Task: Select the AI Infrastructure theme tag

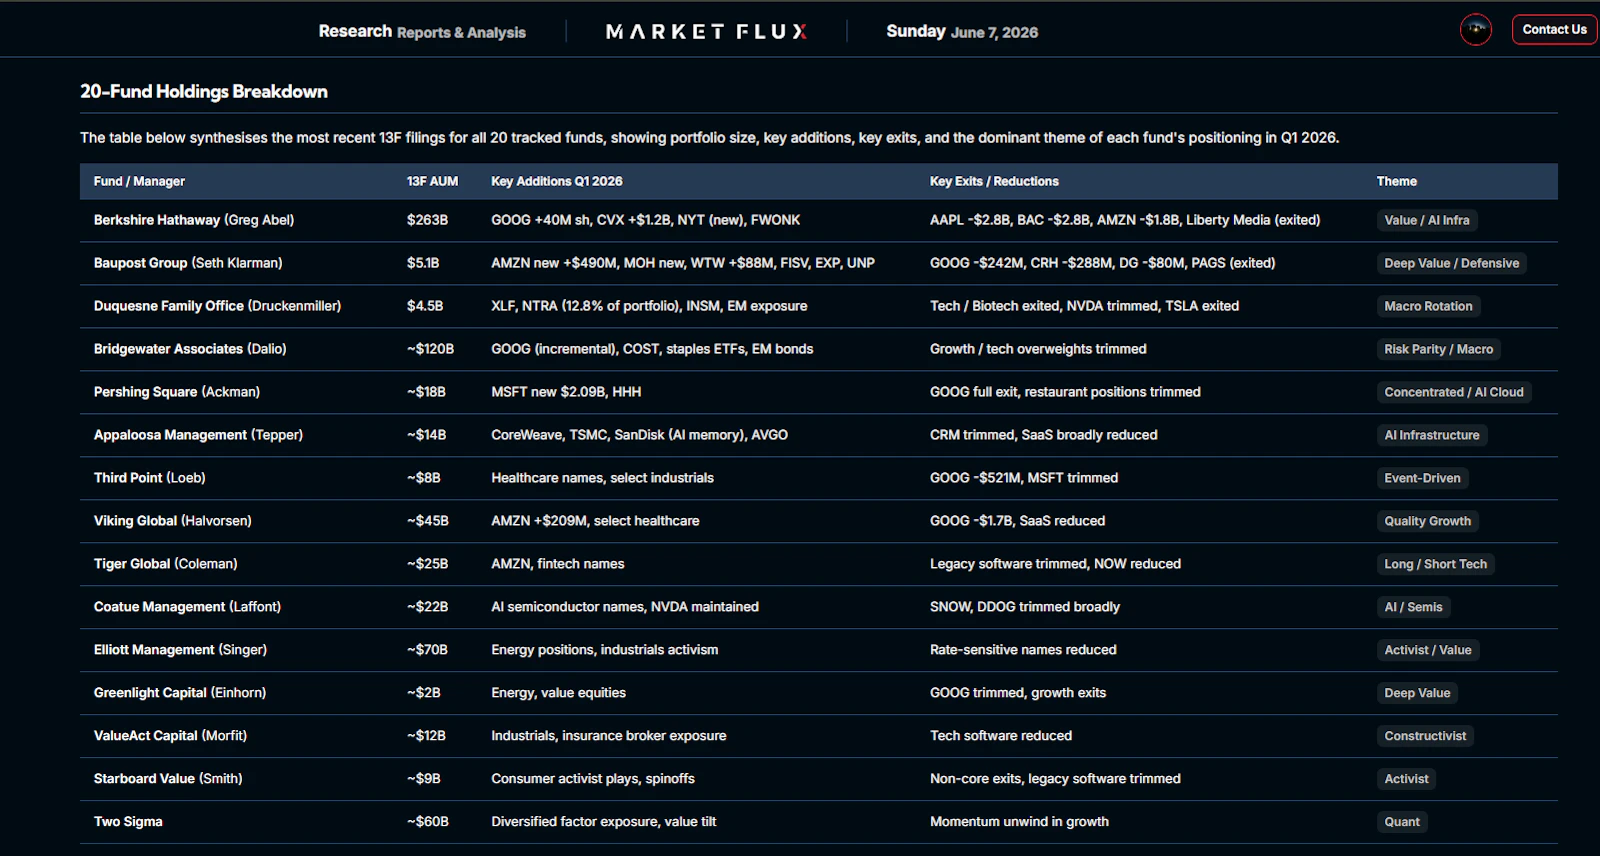Action: coord(1432,435)
